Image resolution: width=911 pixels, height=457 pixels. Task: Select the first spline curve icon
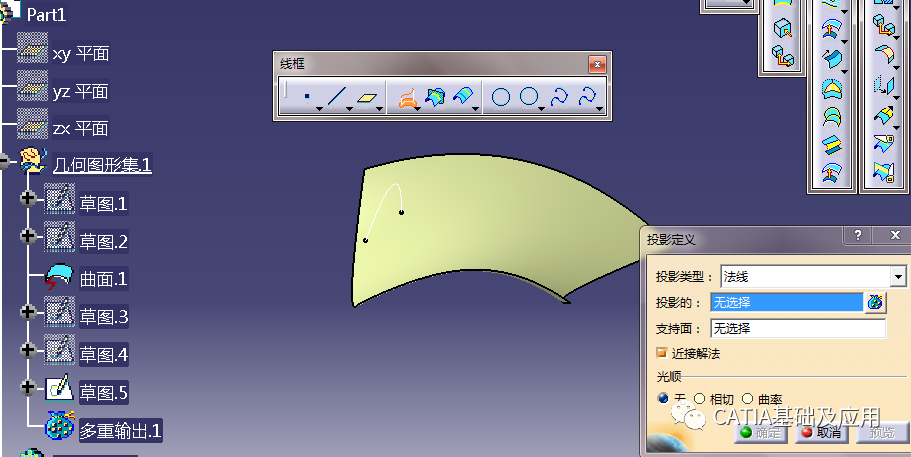[x=559, y=96]
